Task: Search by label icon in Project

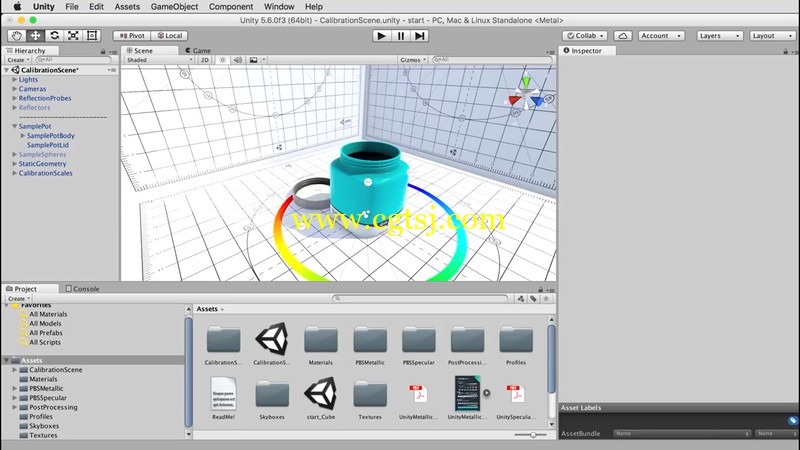Action: coord(533,298)
